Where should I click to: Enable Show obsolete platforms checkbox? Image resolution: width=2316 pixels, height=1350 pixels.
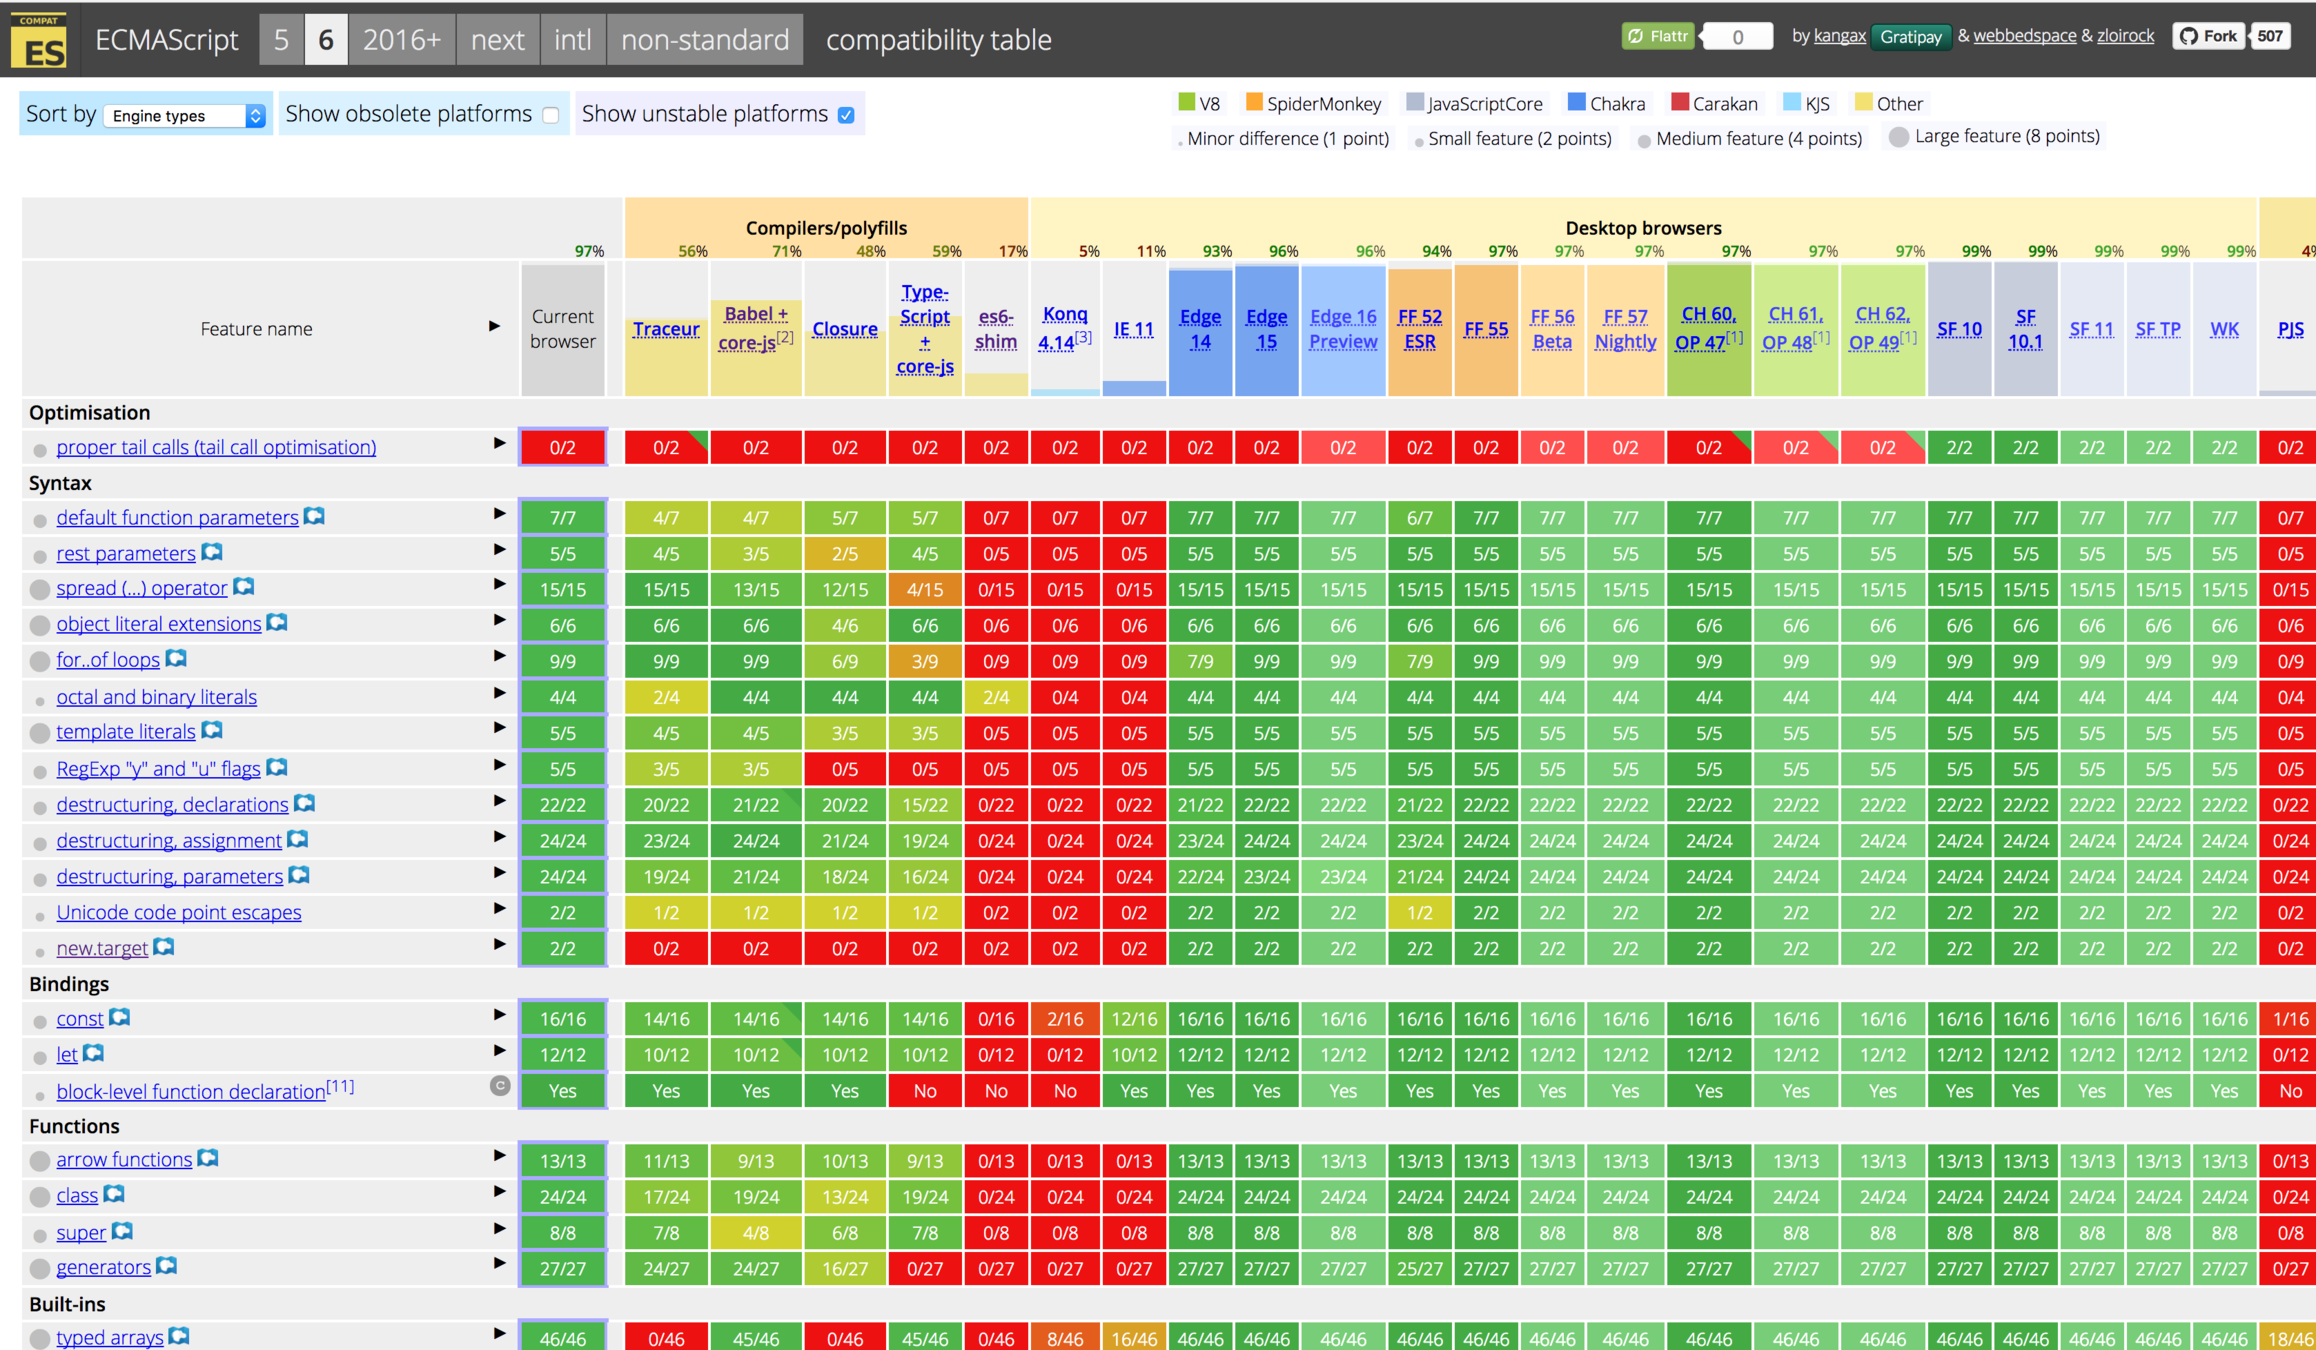tap(551, 115)
